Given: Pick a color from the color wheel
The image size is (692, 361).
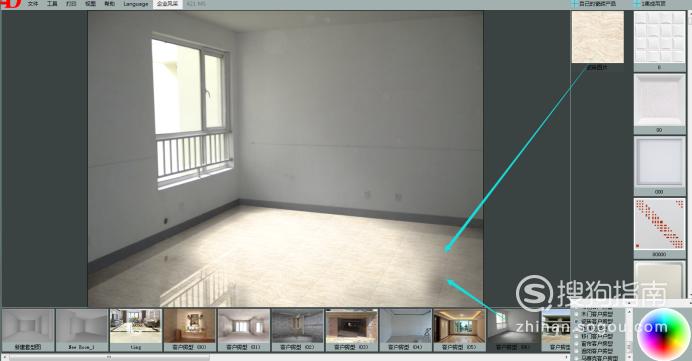Looking at the screenshot, I should [x=663, y=336].
